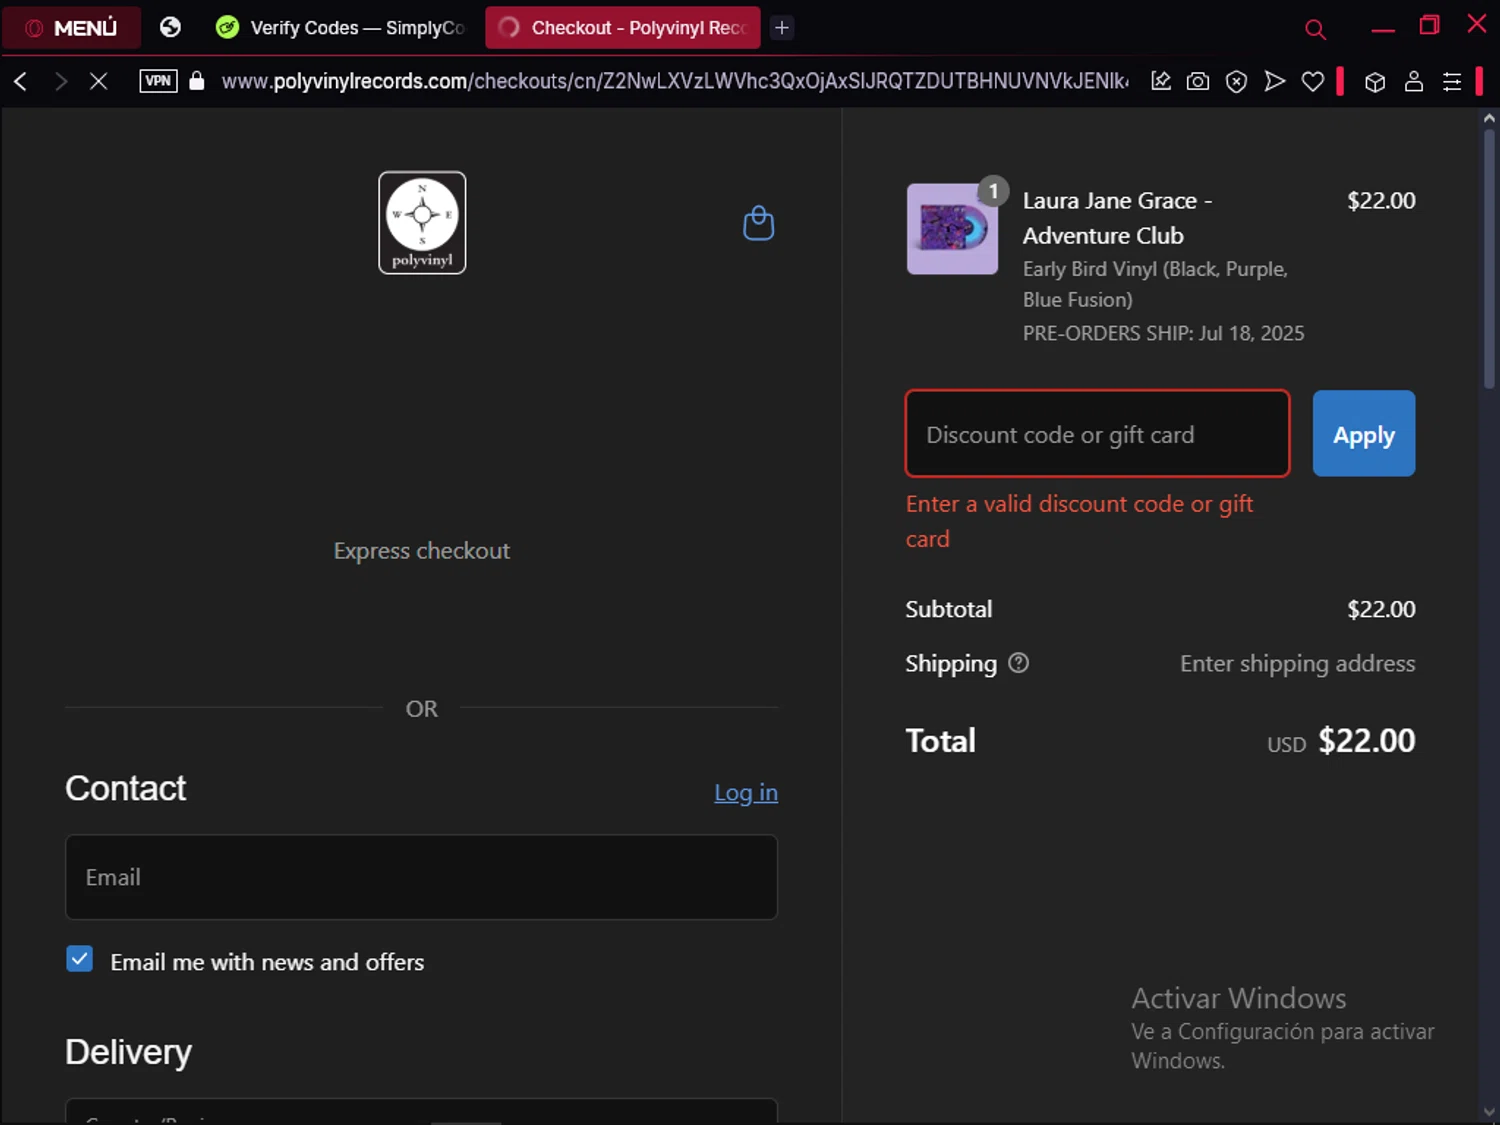Screen dimensions: 1500x1125
Task: Click the Contact section heading
Action: point(126,788)
